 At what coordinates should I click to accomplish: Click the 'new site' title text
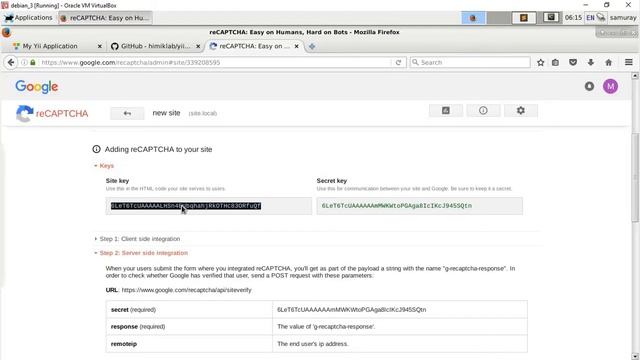point(166,113)
